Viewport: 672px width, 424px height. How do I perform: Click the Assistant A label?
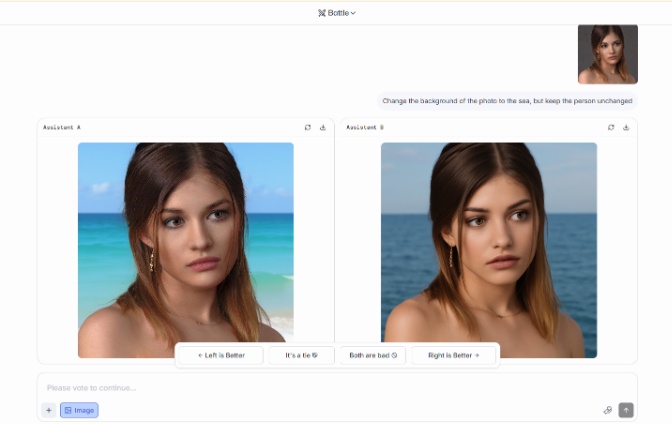pos(62,127)
